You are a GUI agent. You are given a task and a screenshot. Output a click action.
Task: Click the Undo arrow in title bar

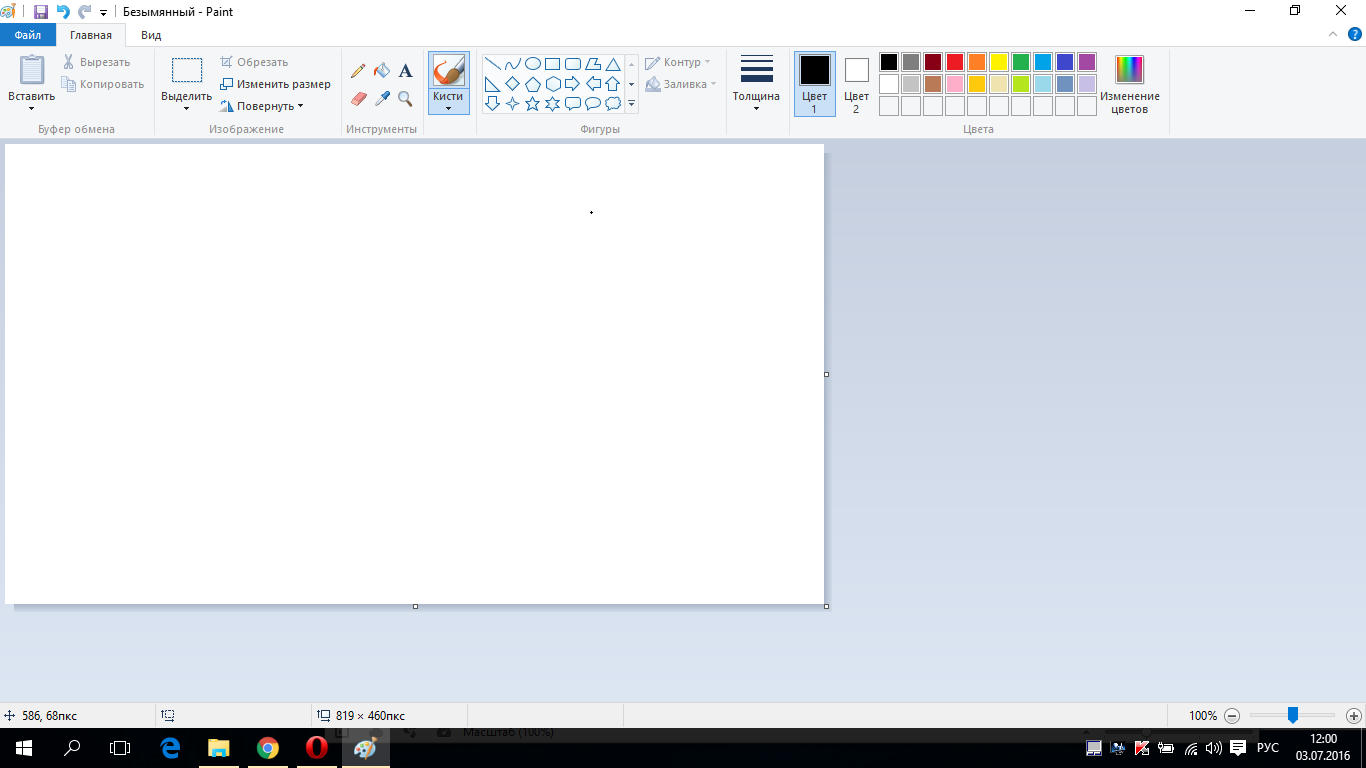(x=63, y=12)
